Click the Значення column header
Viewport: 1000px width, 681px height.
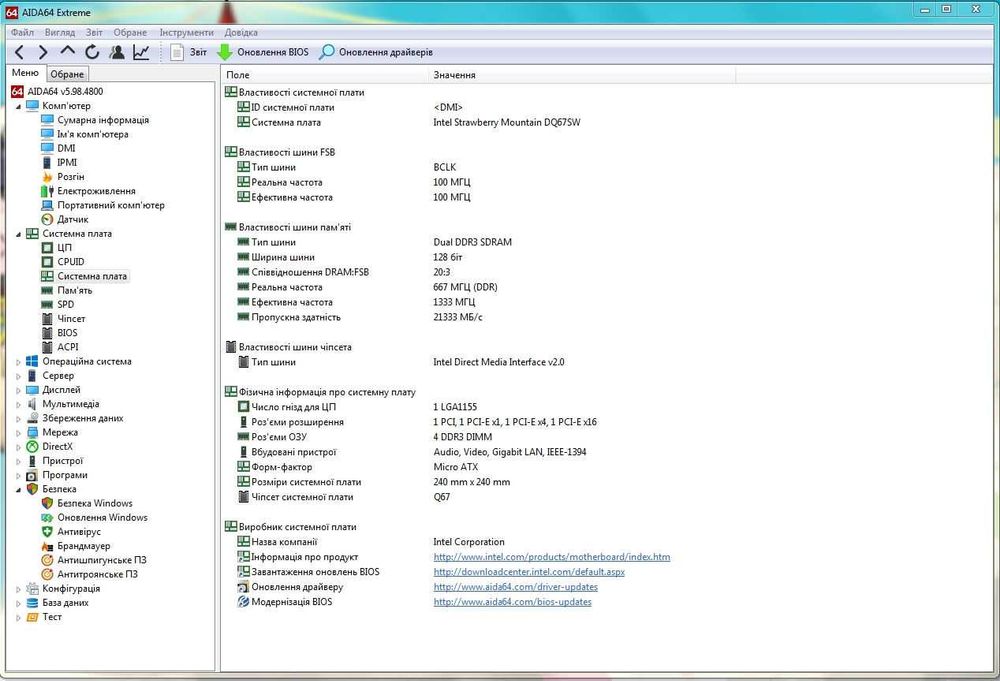tap(582, 75)
